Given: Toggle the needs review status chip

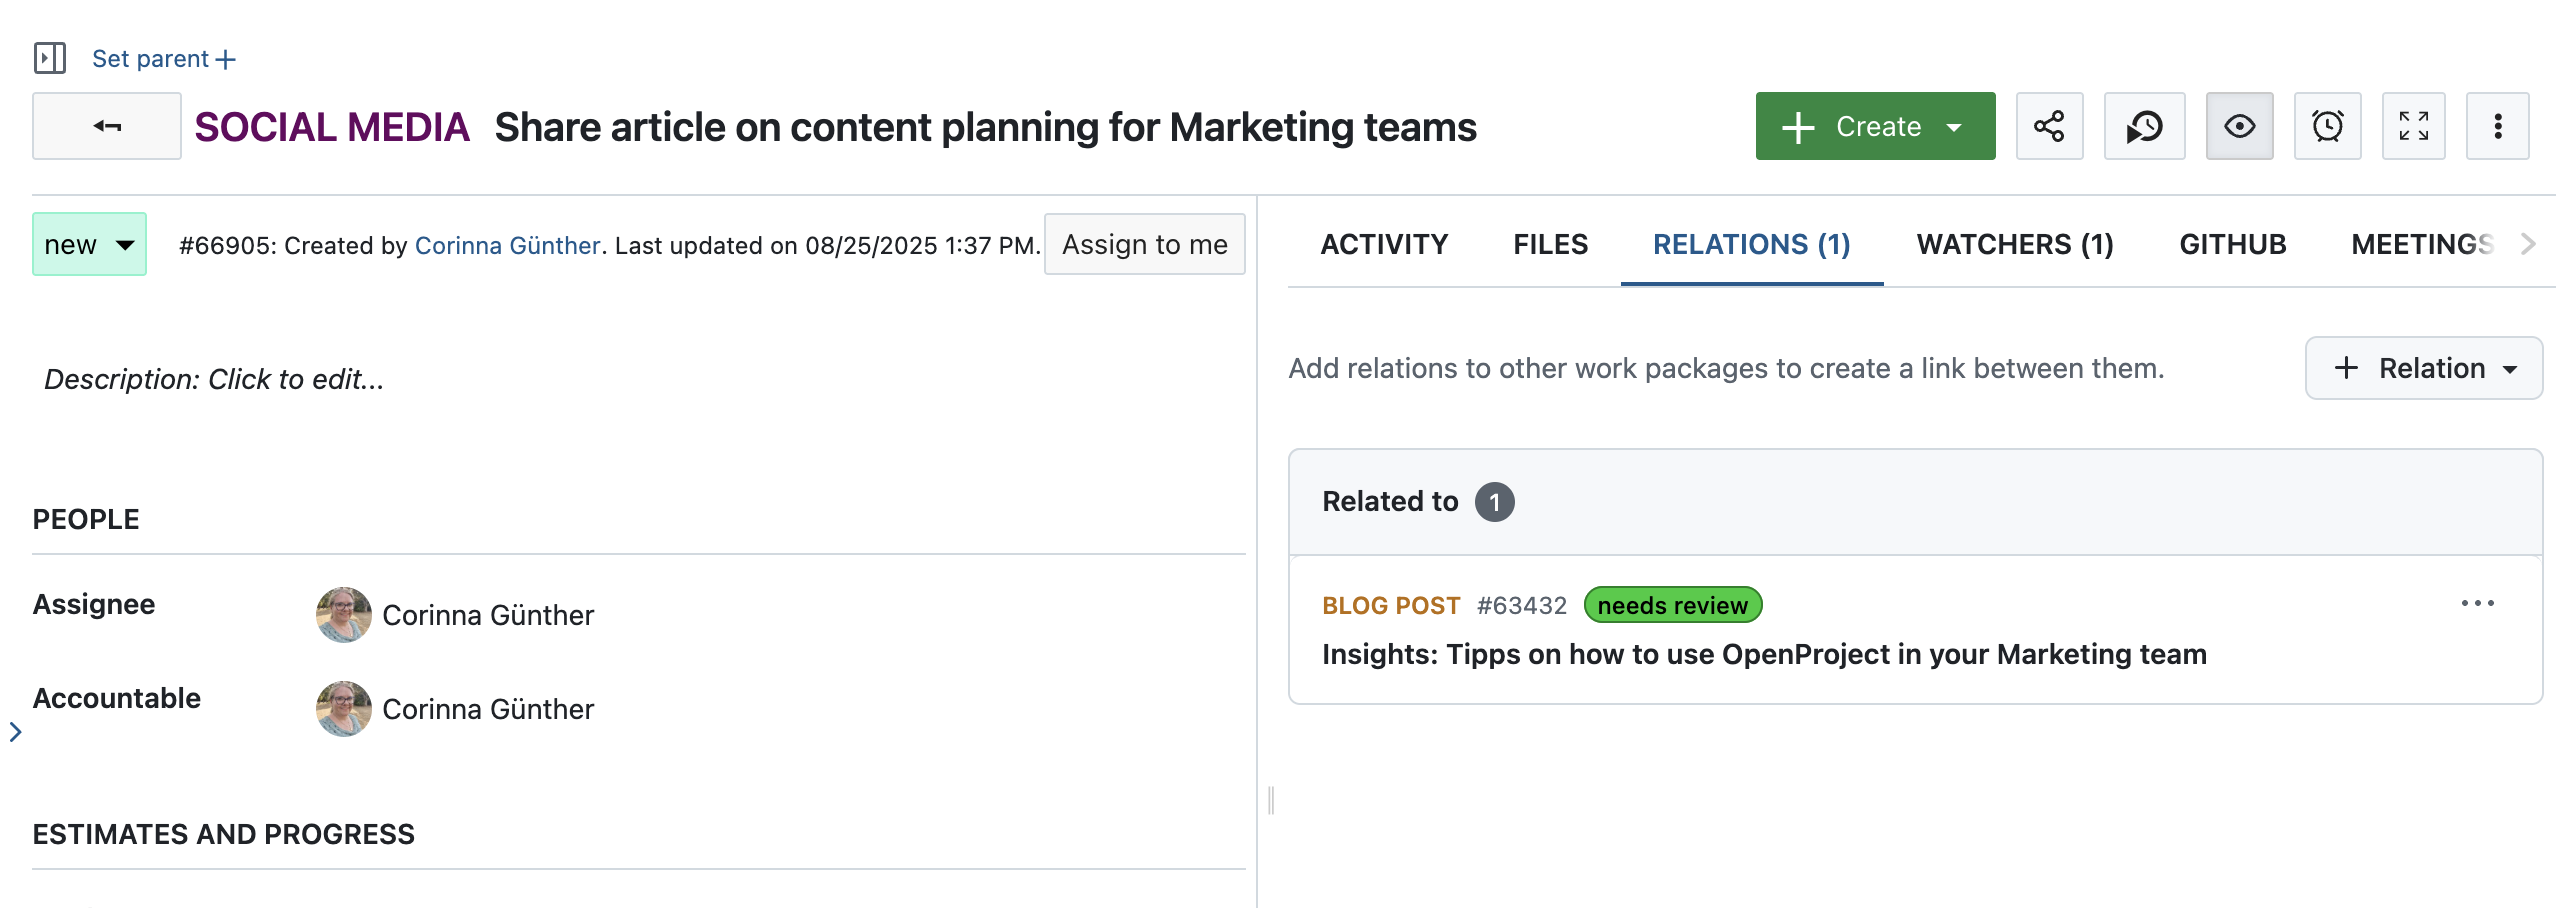Looking at the screenshot, I should 1672,605.
